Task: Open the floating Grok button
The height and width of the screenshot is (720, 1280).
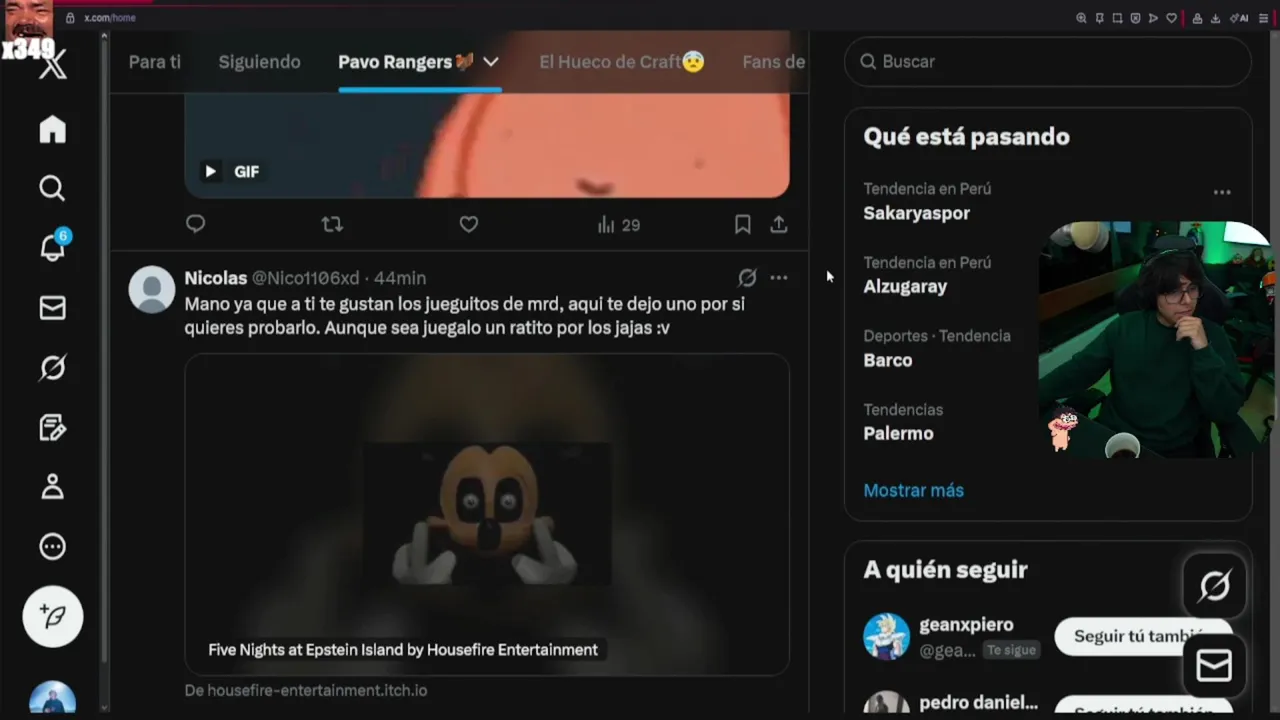Action: [1214, 586]
